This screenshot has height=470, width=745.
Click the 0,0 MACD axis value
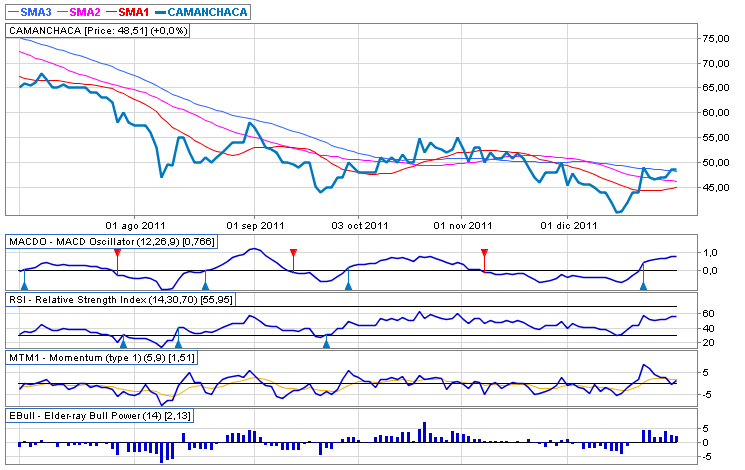pyautogui.click(x=710, y=270)
